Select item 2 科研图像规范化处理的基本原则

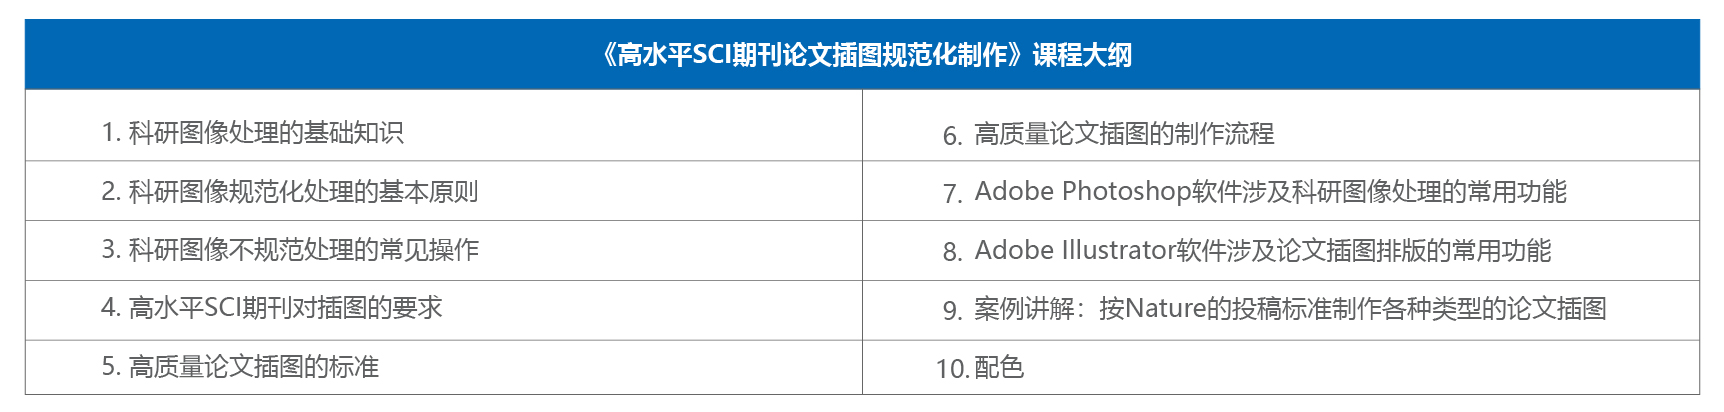(443, 190)
